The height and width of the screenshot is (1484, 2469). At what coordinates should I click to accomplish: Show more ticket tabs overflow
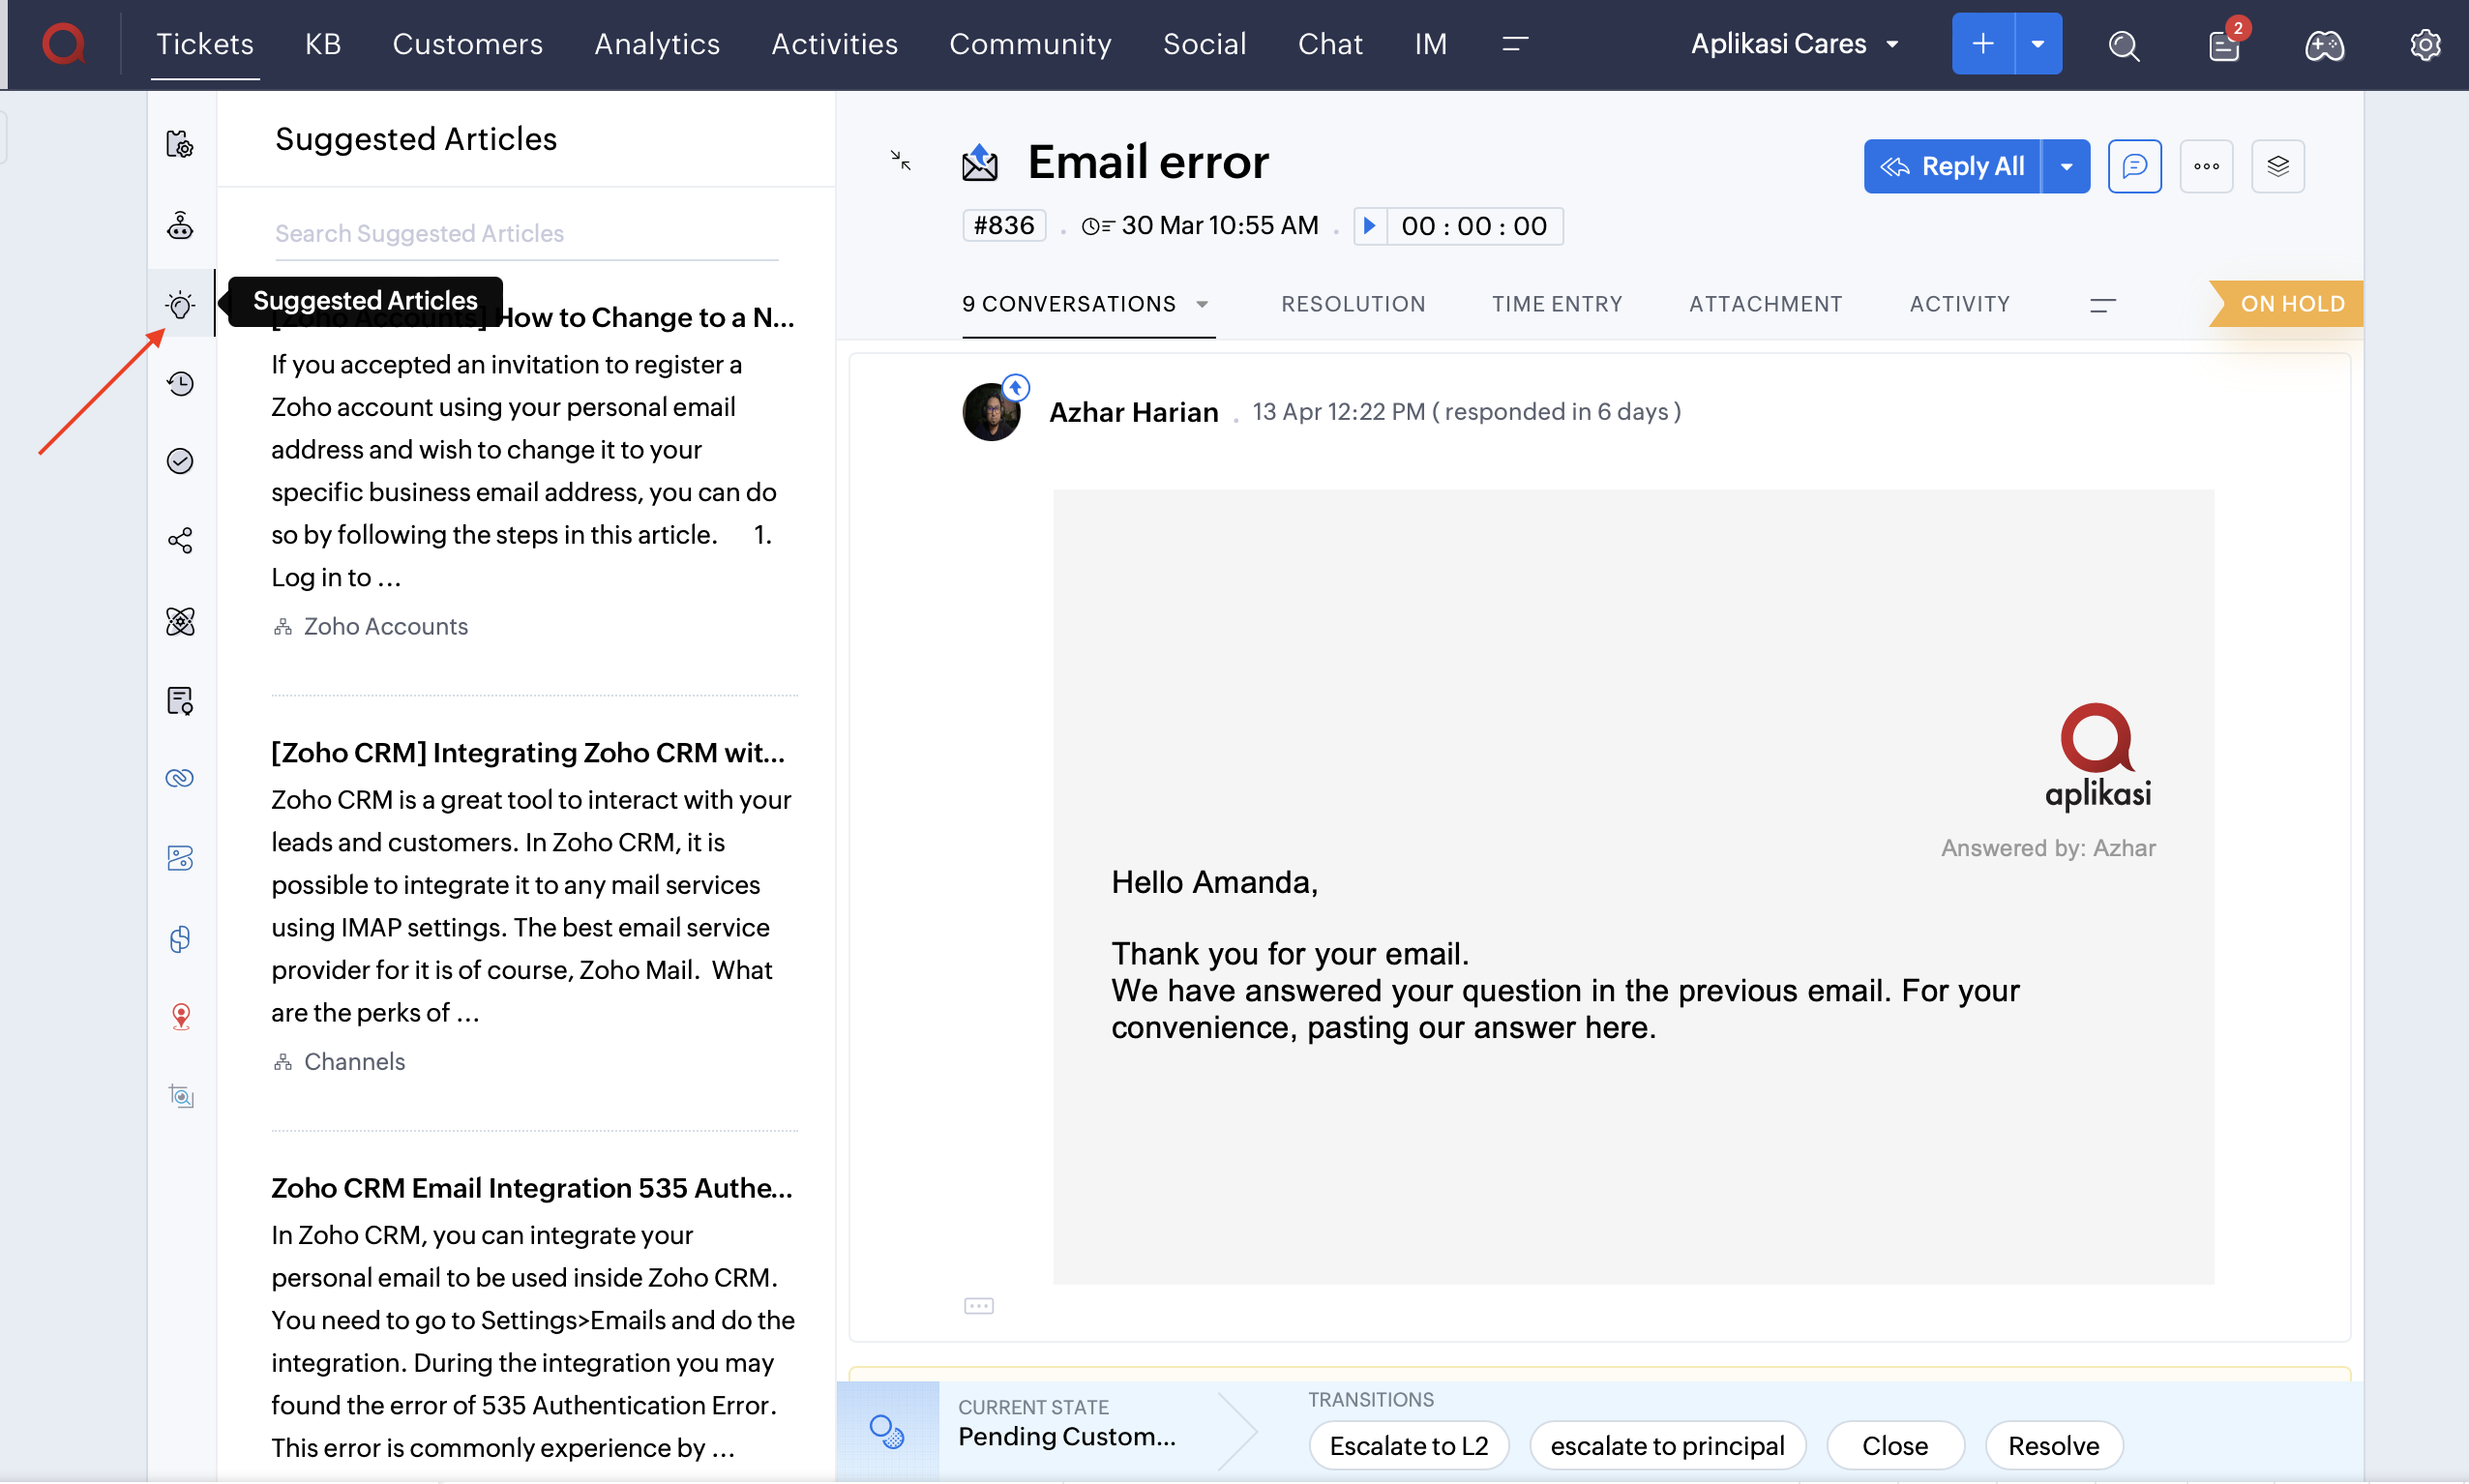click(x=2102, y=304)
